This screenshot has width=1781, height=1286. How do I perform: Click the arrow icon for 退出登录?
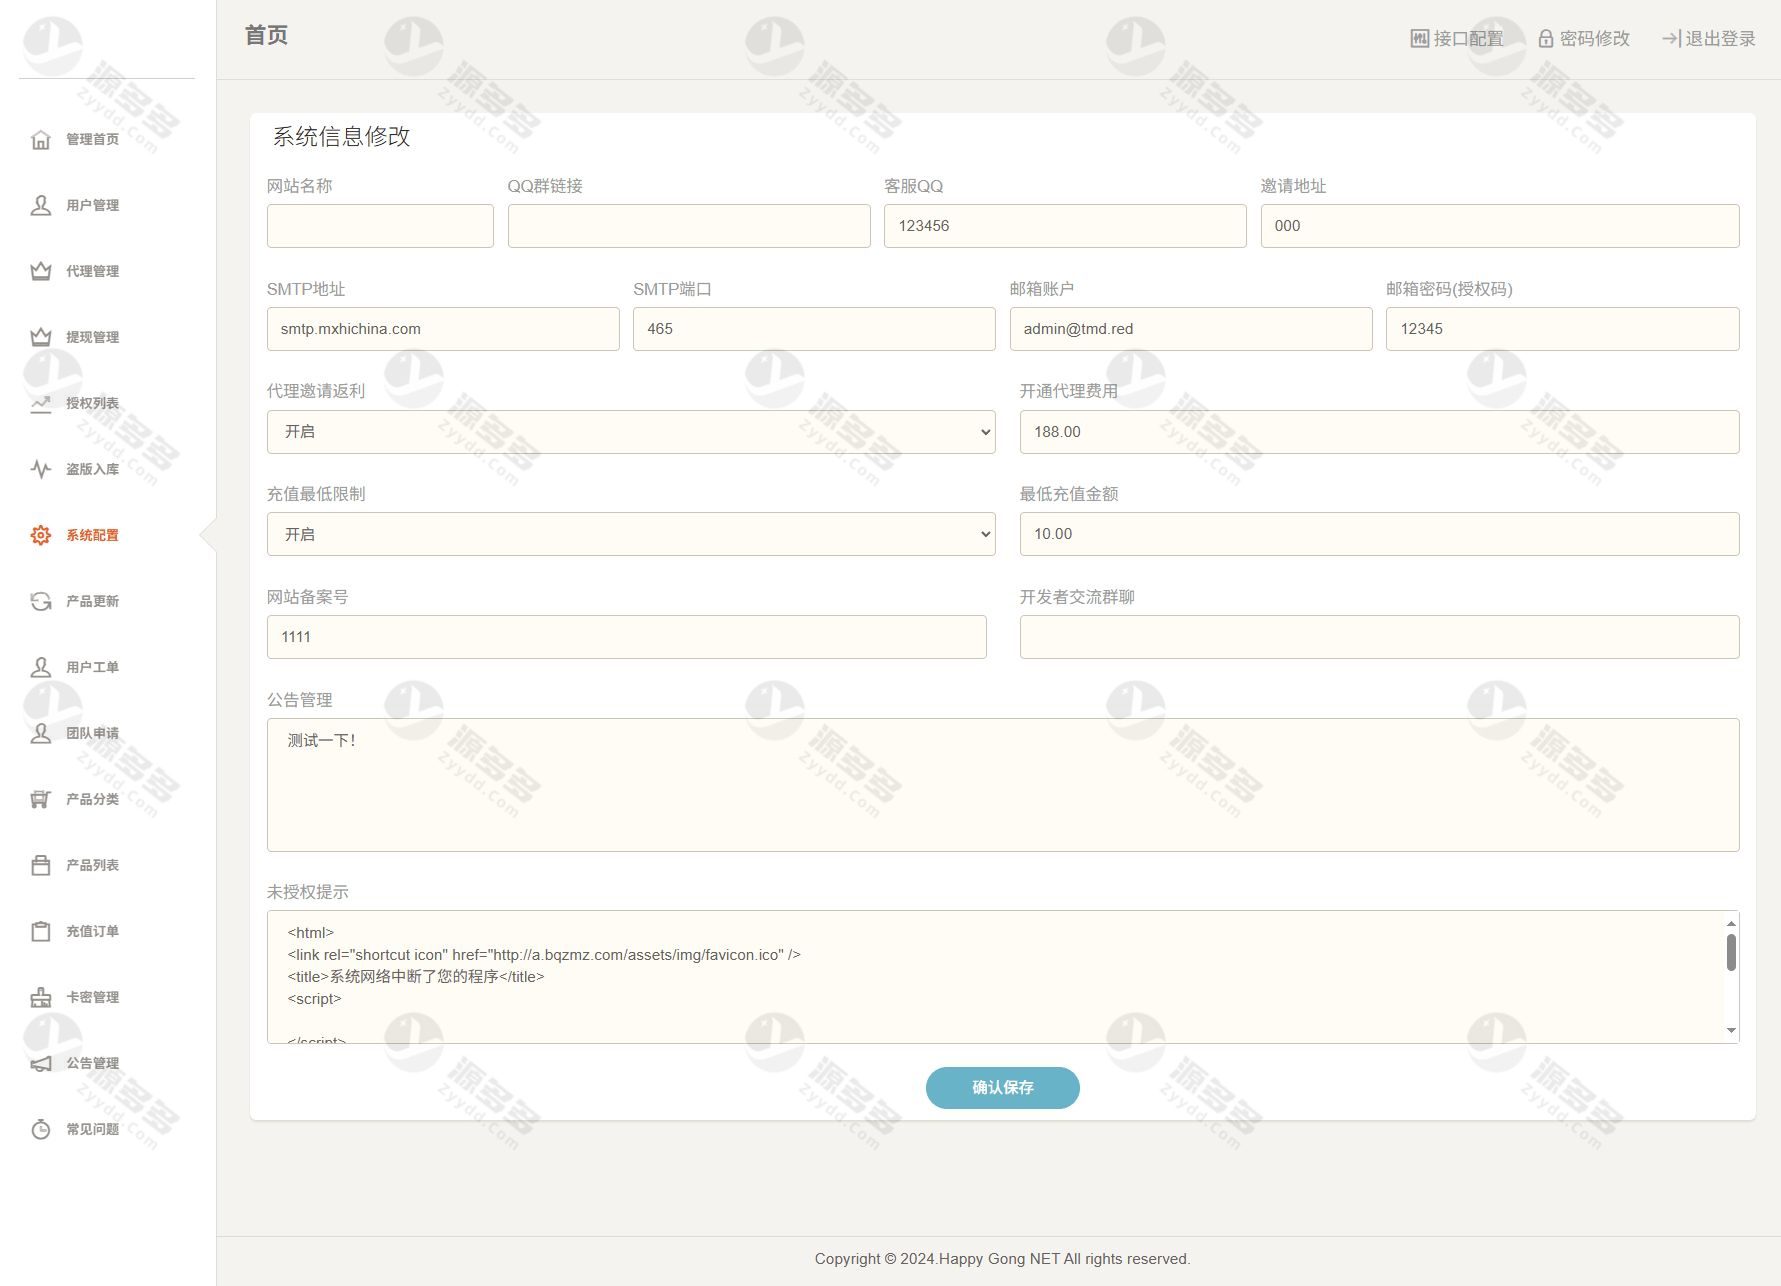click(1671, 38)
